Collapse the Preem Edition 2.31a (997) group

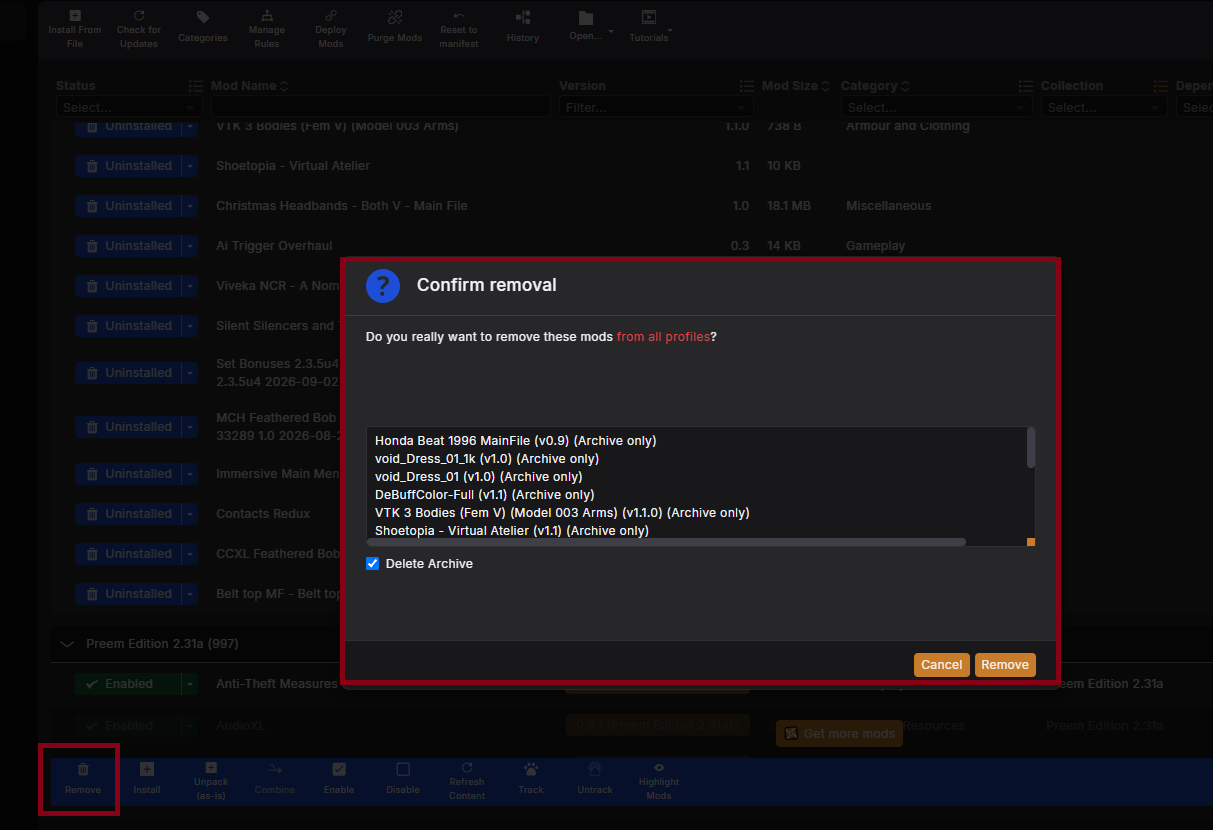click(67, 644)
